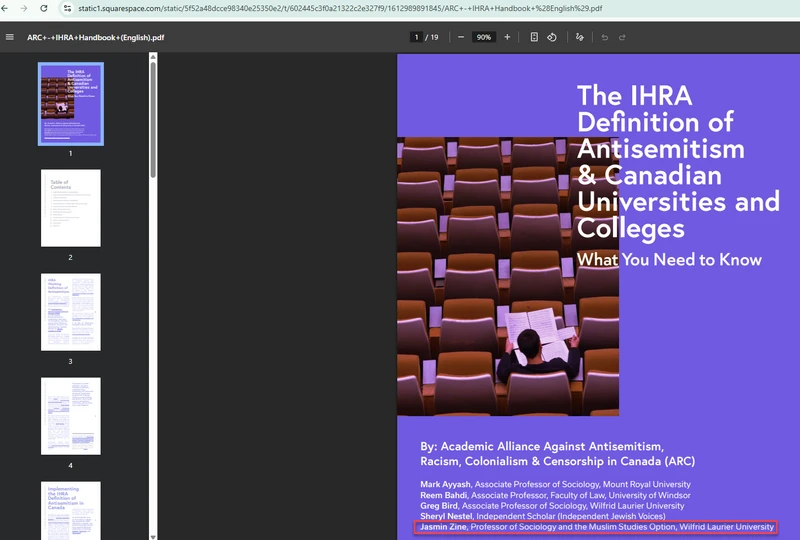Viewport: 800px width, 540px height.
Task: Click the total page count "/ 19"
Action: [432, 37]
